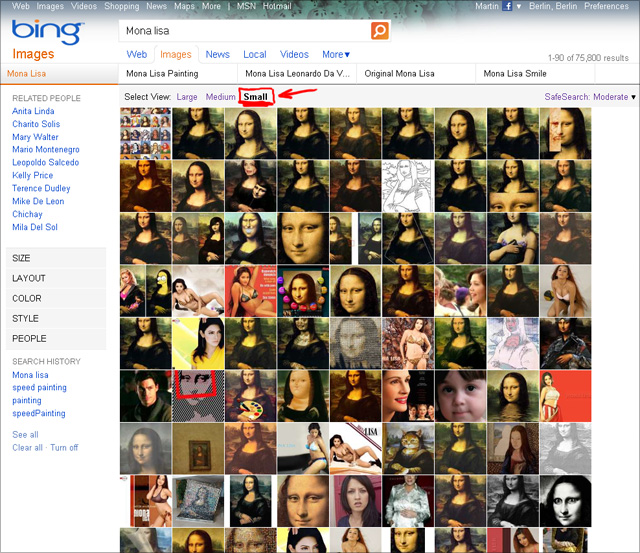Image resolution: width=640 pixels, height=553 pixels.
Task: Expand the SIZE filter
Action: 56,258
